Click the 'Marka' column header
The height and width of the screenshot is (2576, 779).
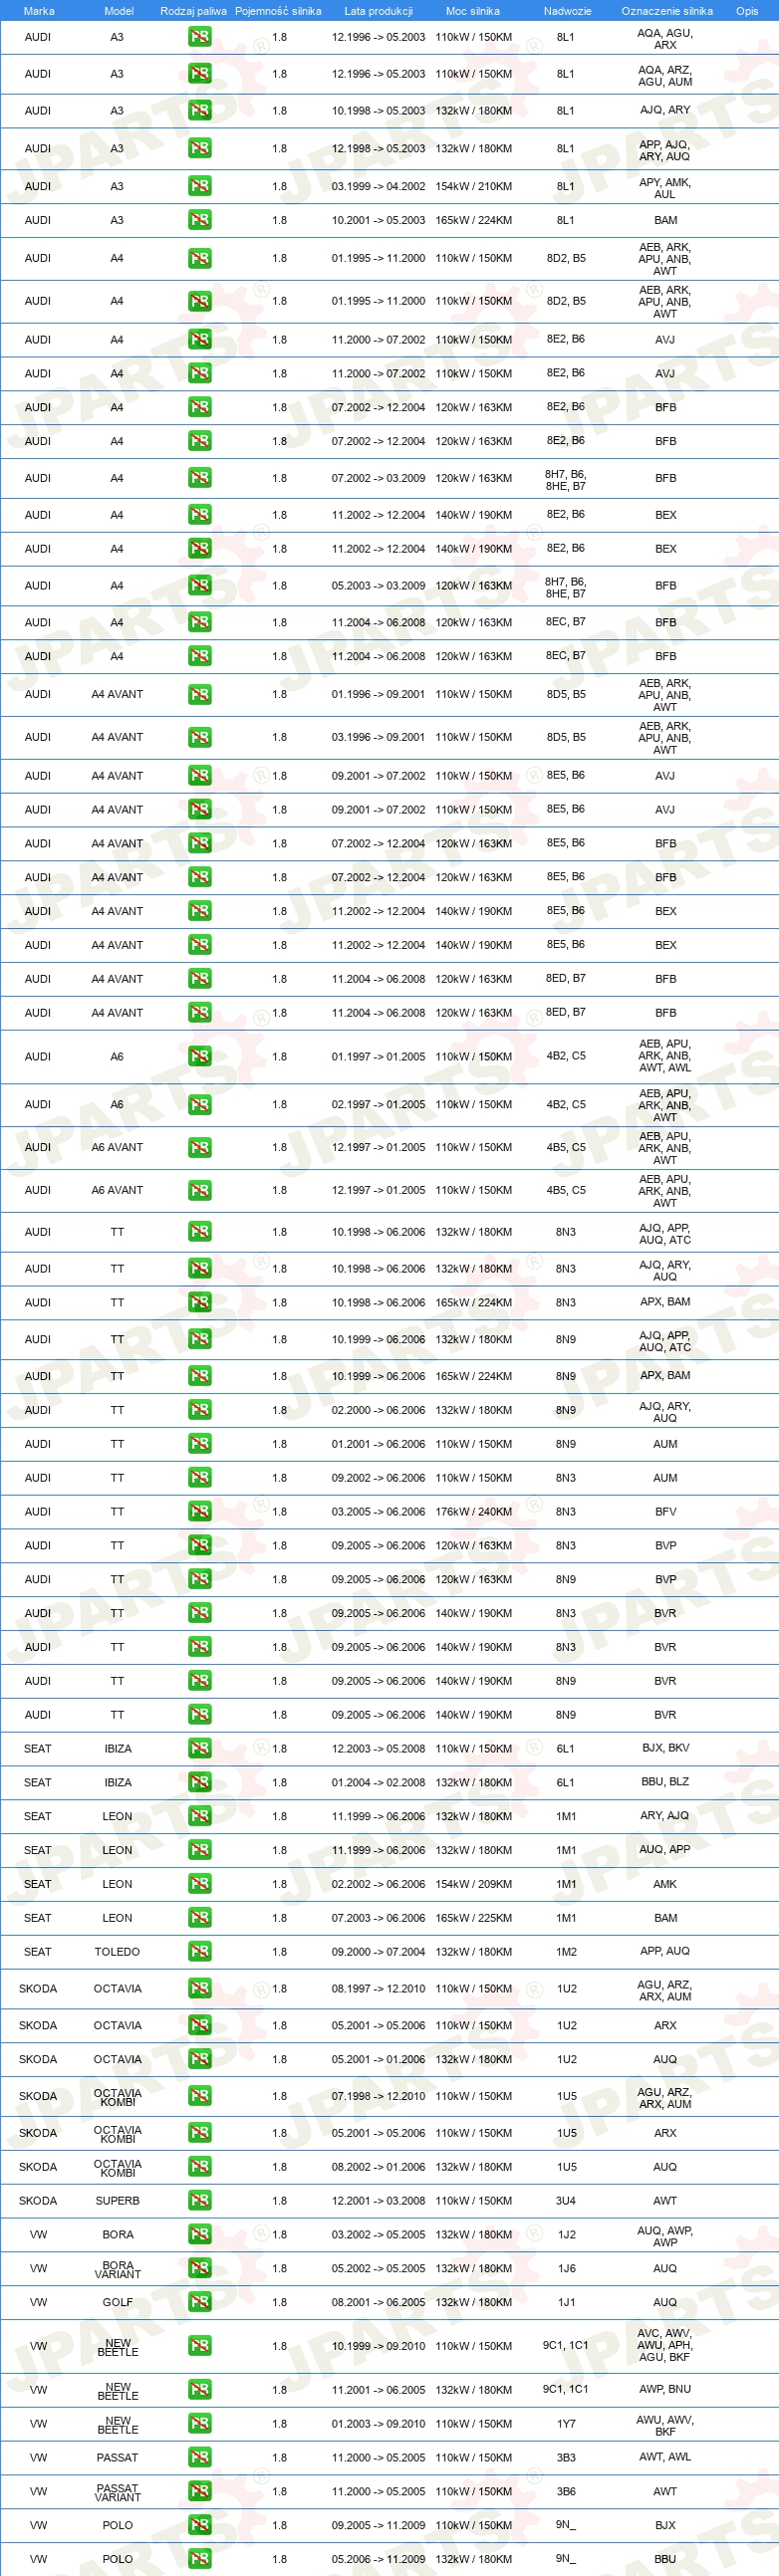(38, 11)
